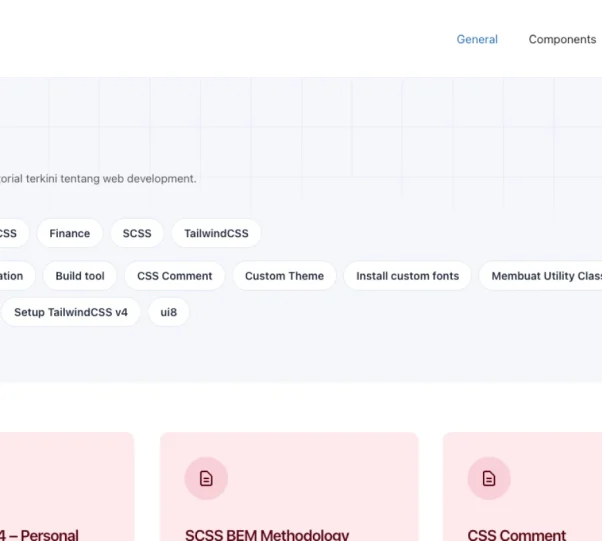Select the Install custom fonts tag
The width and height of the screenshot is (602, 541).
coord(407,276)
